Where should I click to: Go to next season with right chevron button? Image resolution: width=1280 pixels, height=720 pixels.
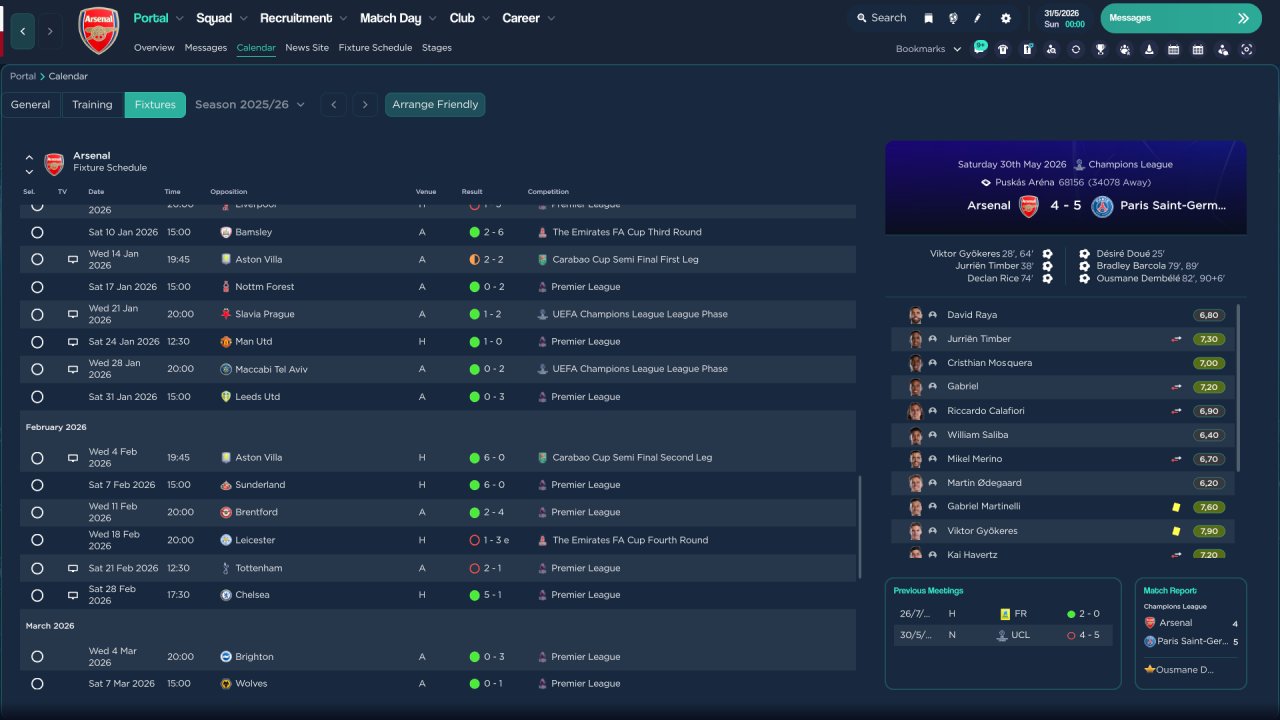(x=364, y=105)
